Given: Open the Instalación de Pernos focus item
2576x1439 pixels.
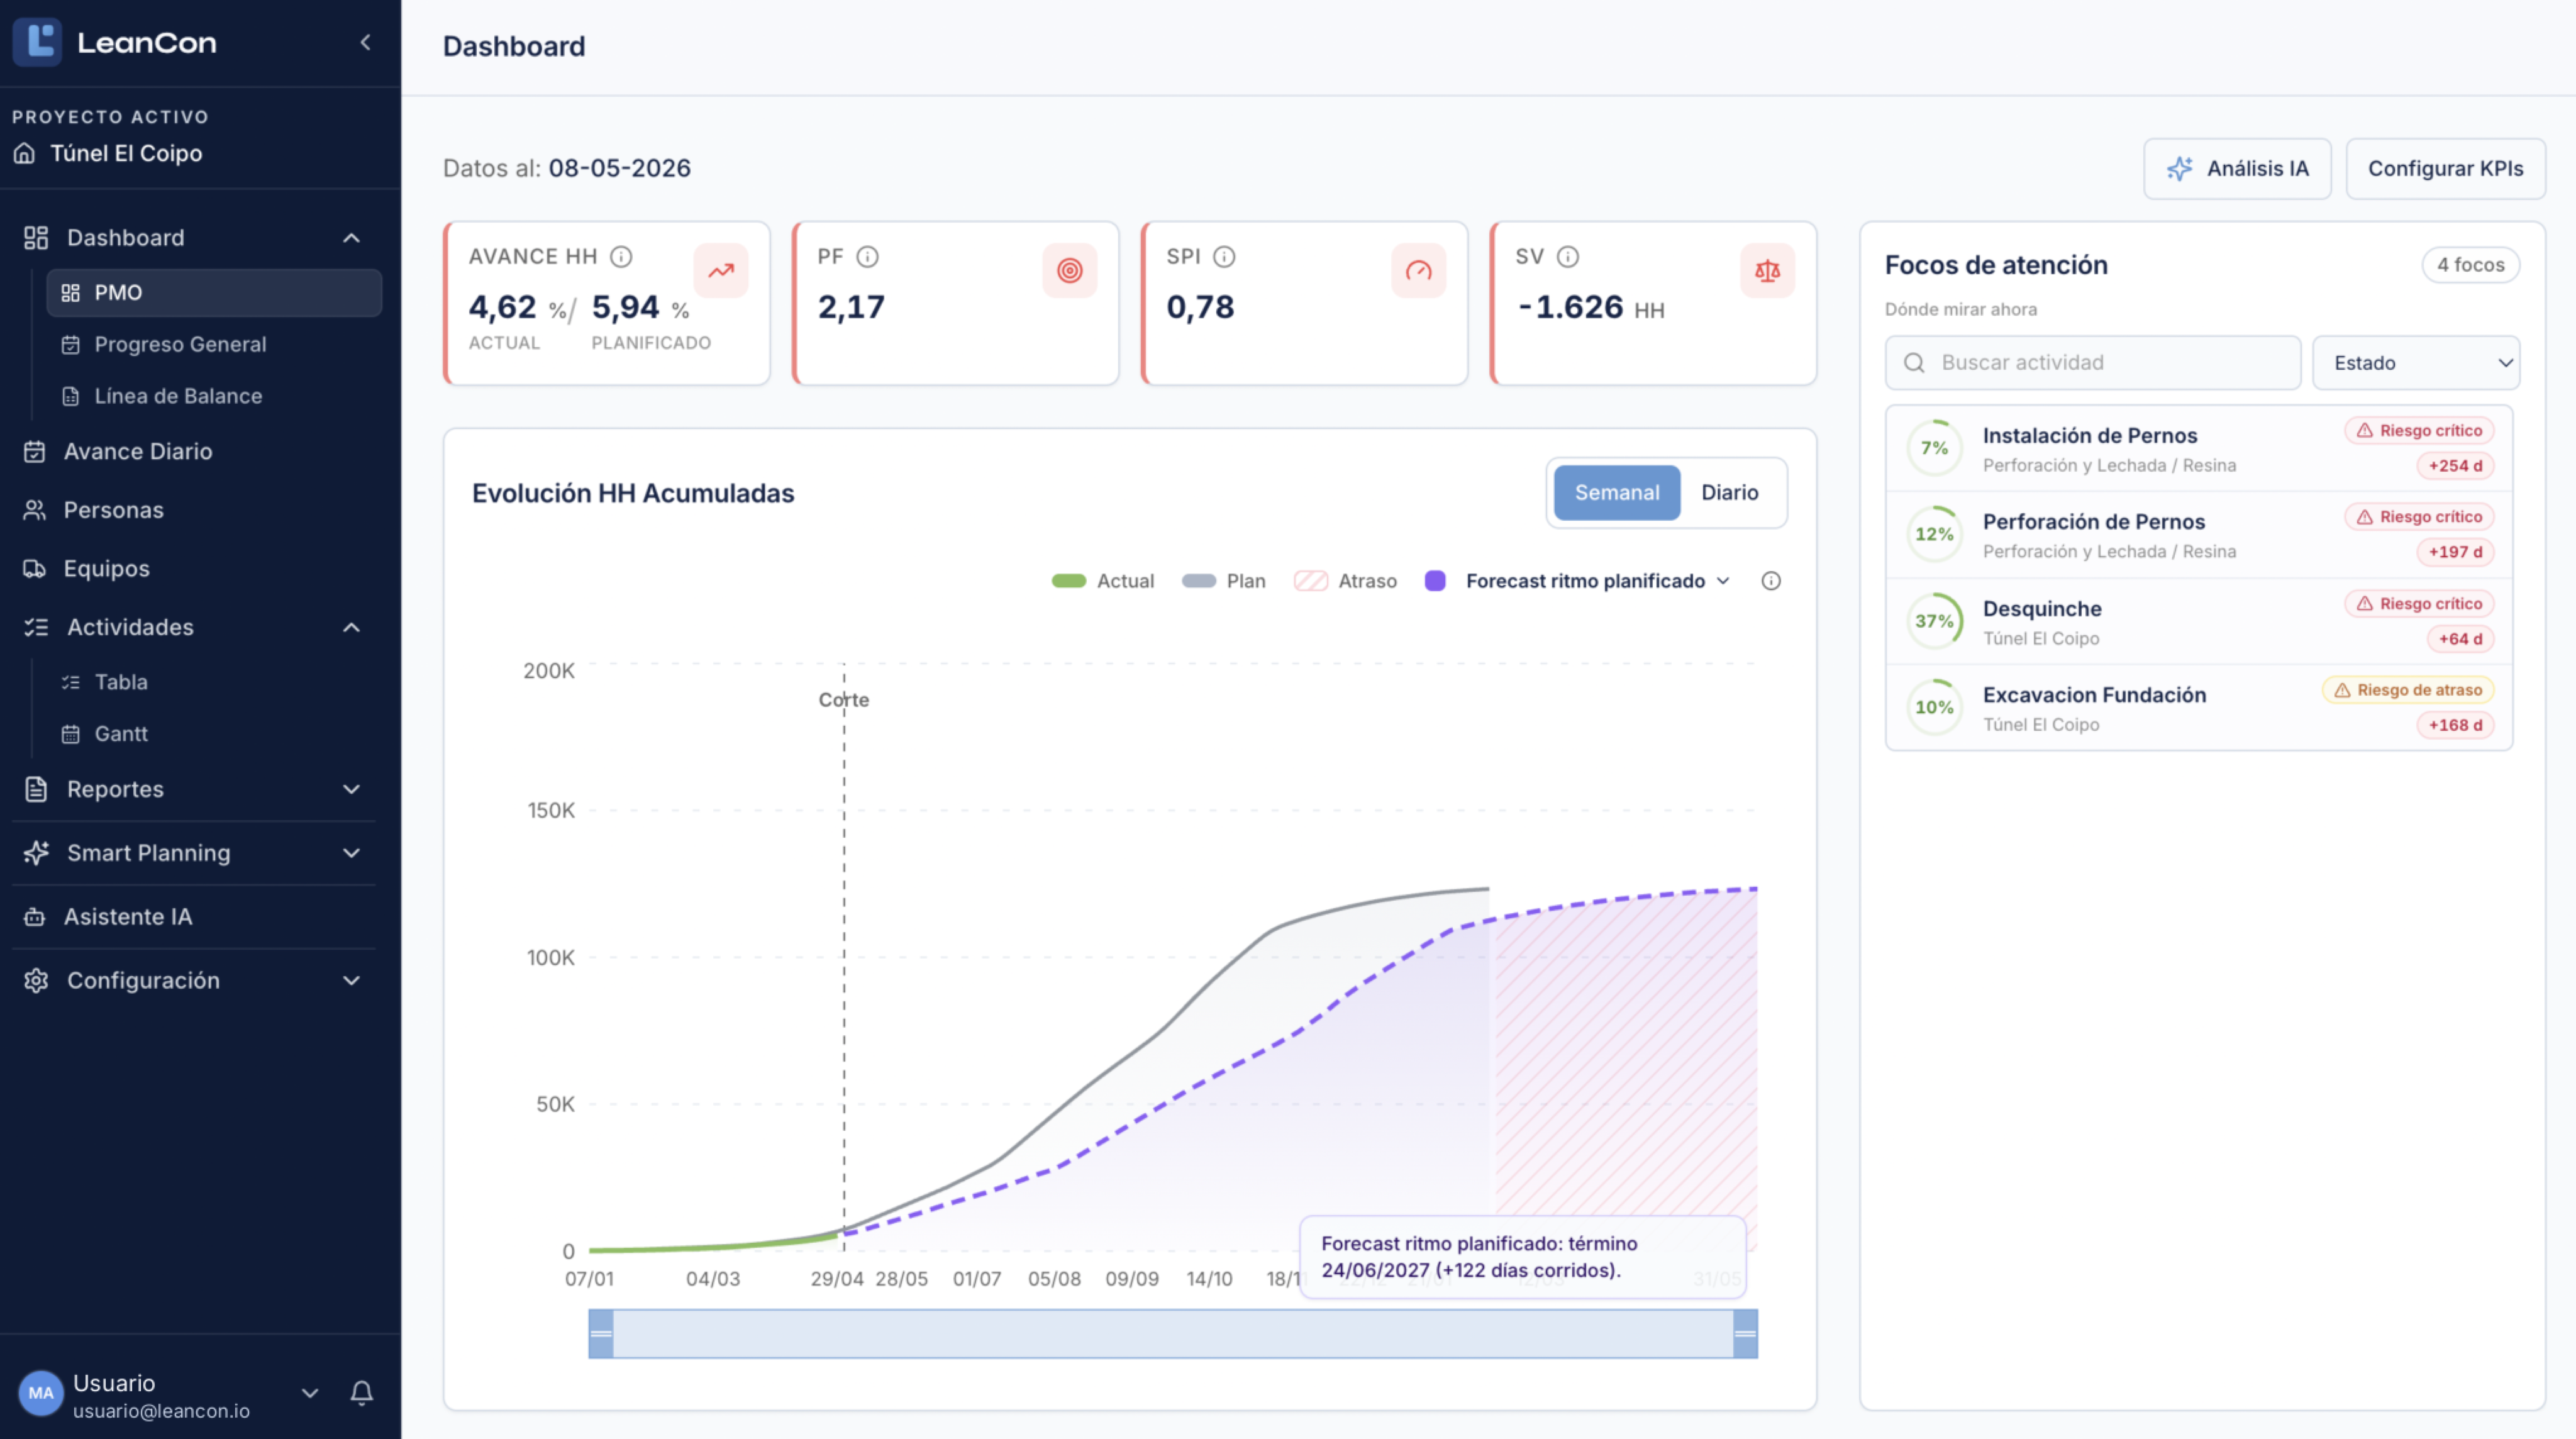Looking at the screenshot, I should (2198, 449).
